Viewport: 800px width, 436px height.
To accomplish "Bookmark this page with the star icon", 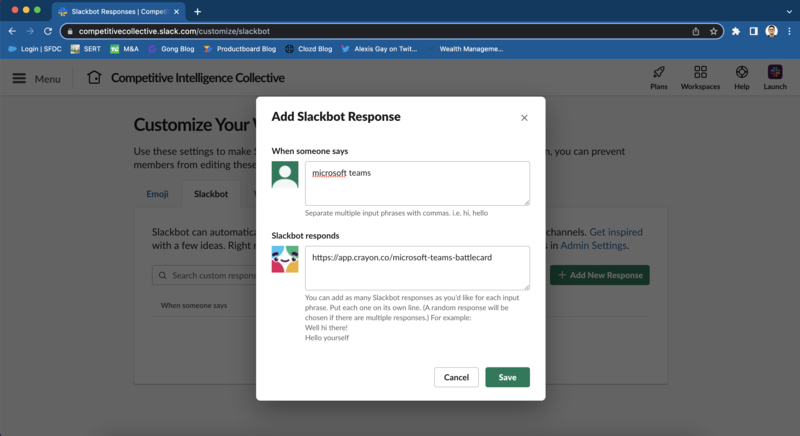I will [714, 31].
